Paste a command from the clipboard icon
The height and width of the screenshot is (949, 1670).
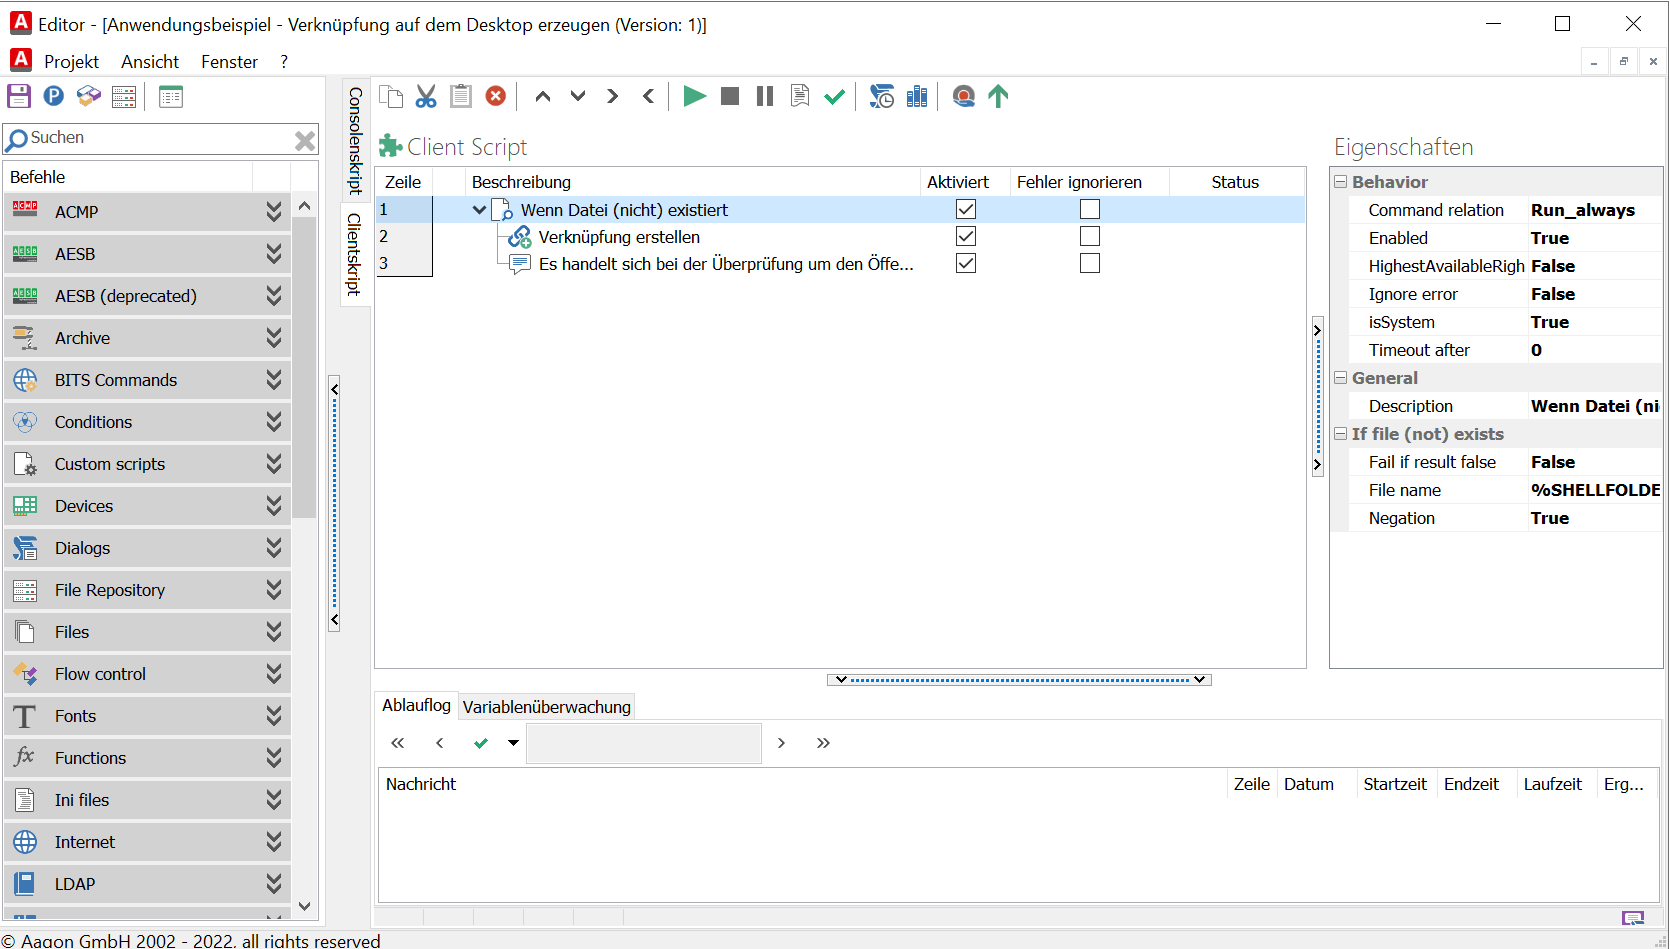click(x=460, y=96)
